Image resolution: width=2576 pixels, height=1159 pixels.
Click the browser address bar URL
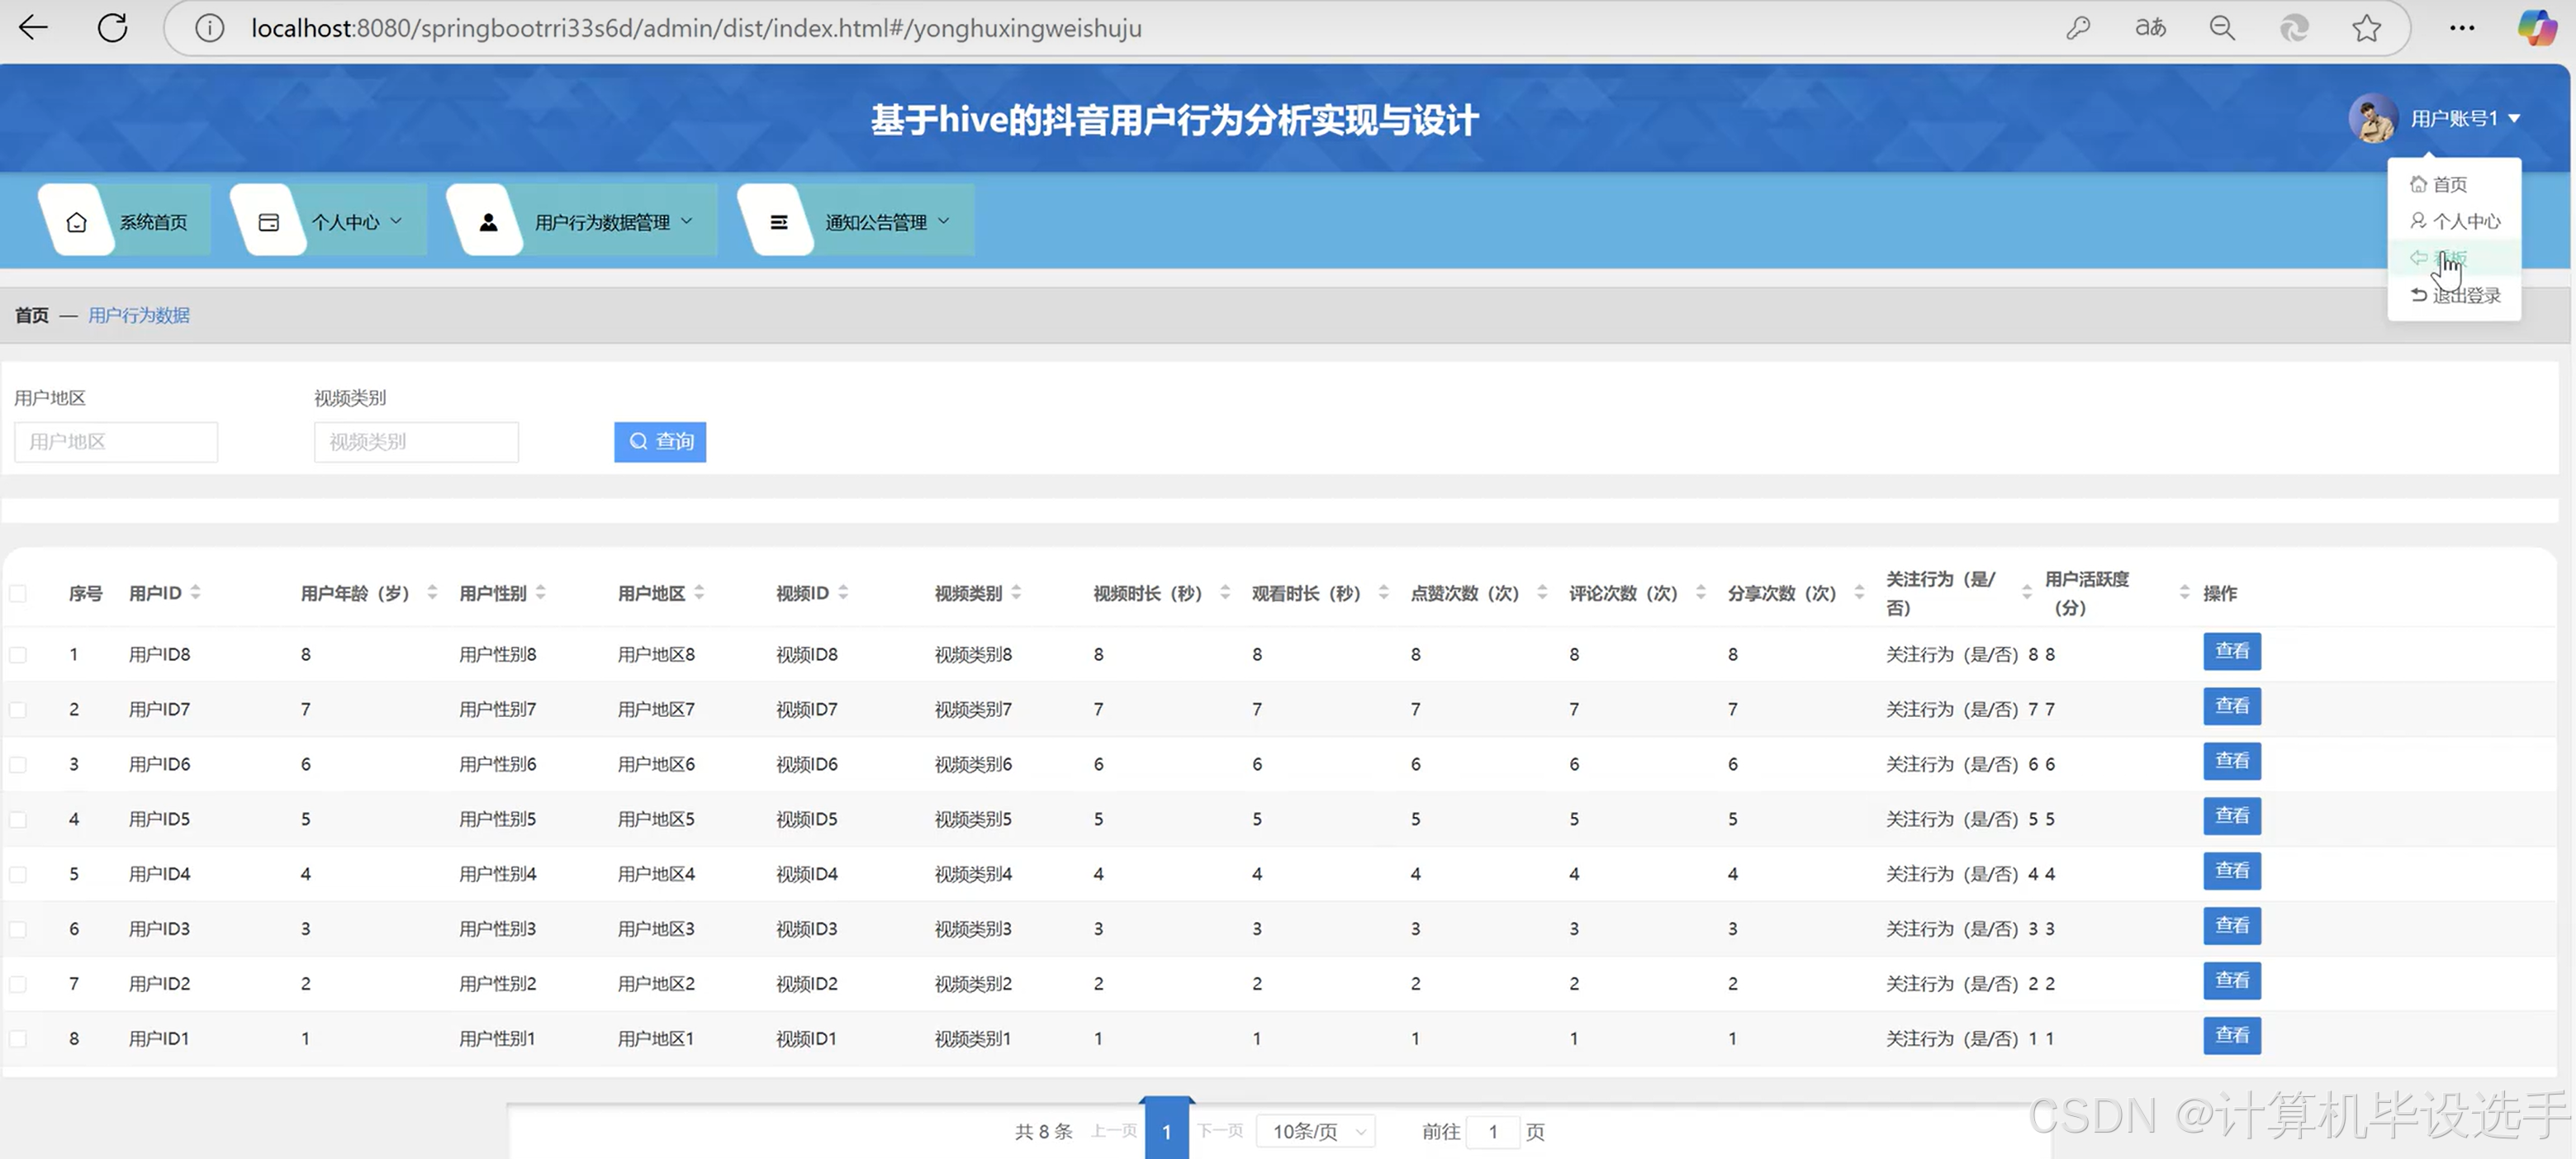coord(696,28)
